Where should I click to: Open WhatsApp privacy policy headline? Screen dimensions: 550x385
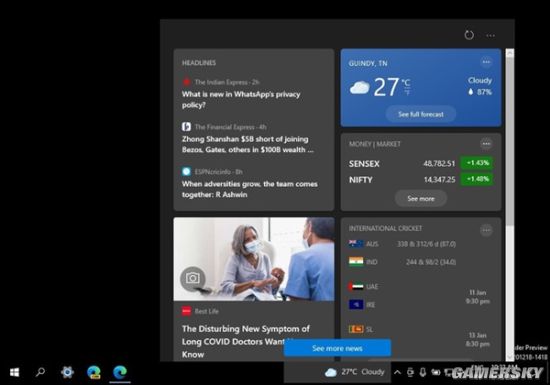(241, 100)
